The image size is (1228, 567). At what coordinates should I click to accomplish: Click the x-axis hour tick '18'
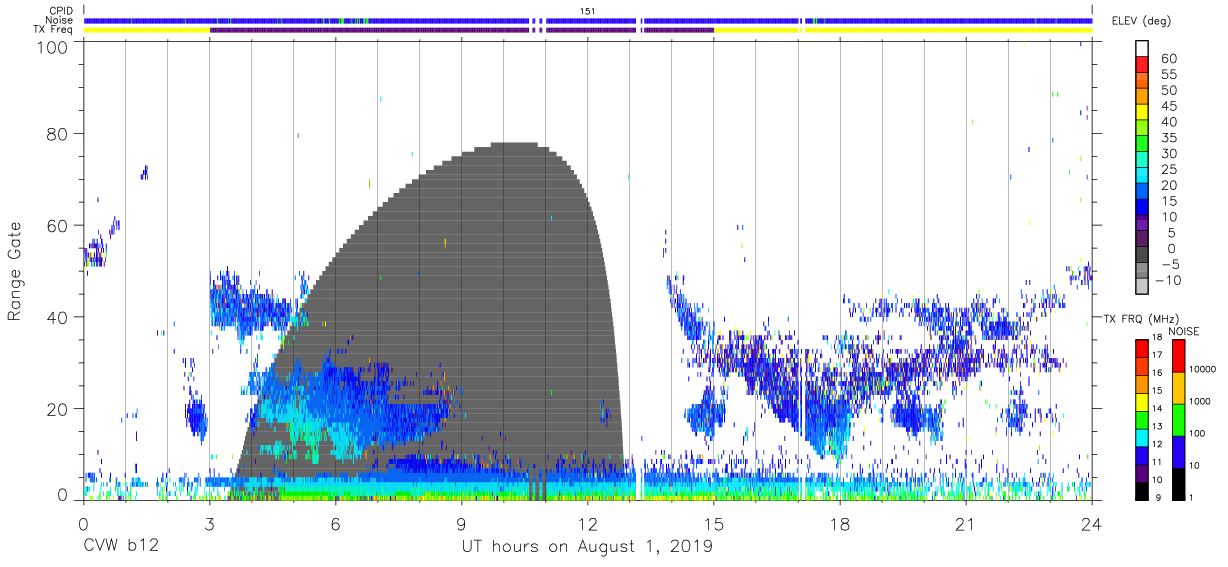[840, 524]
